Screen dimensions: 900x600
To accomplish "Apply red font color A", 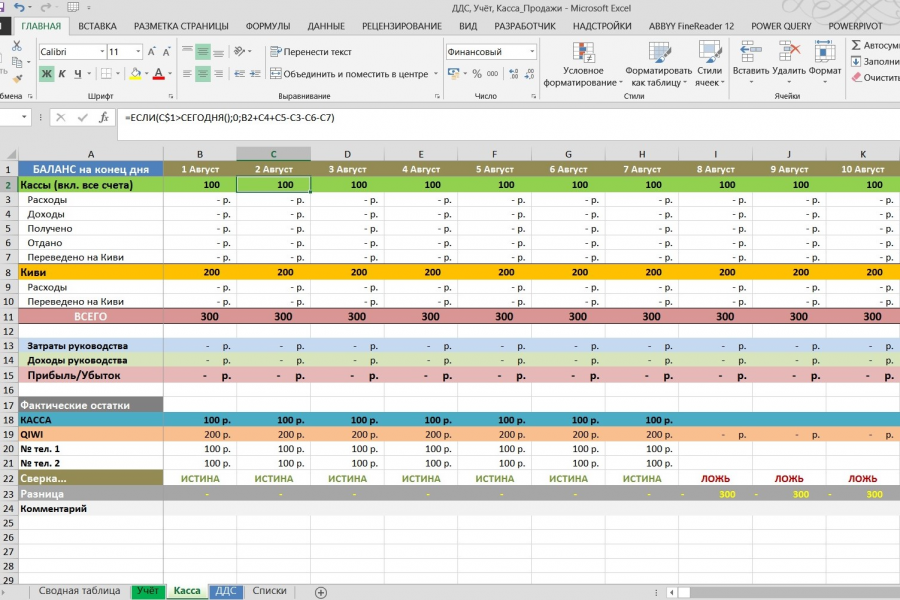I will [158, 73].
